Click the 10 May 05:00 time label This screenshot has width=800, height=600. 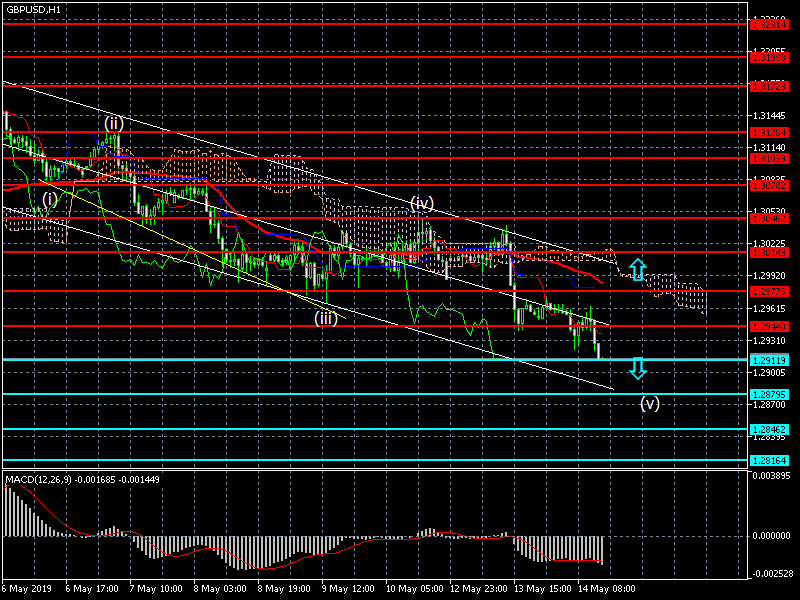[x=415, y=589]
